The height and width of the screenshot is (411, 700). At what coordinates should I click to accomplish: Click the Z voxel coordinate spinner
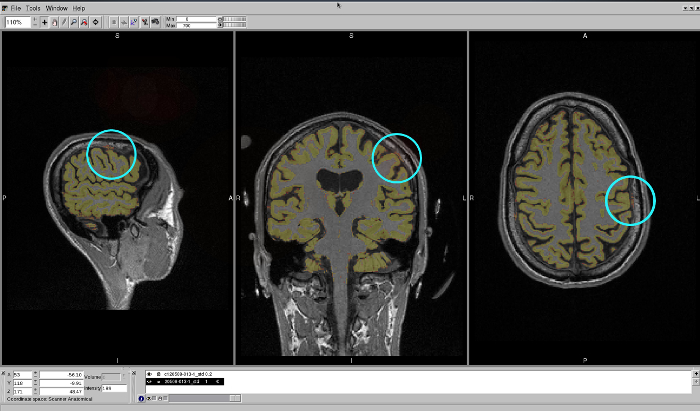pos(35,391)
